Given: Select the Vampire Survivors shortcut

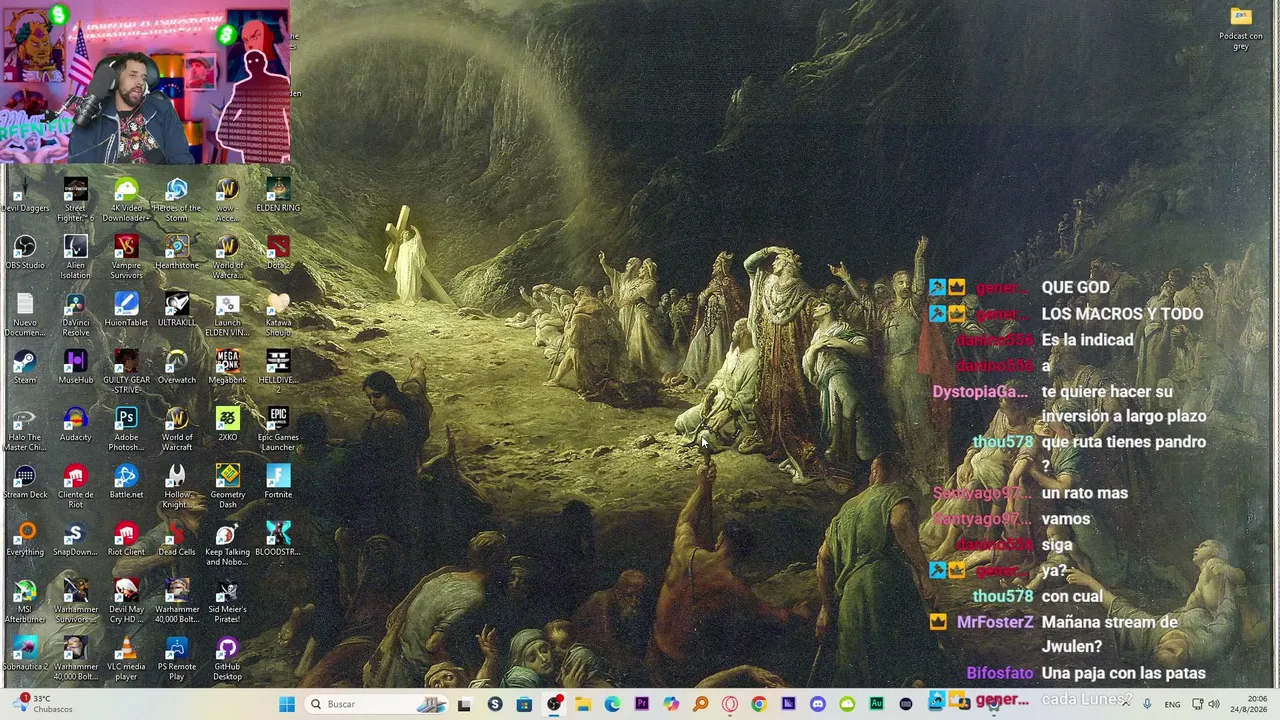Looking at the screenshot, I should click(x=126, y=257).
